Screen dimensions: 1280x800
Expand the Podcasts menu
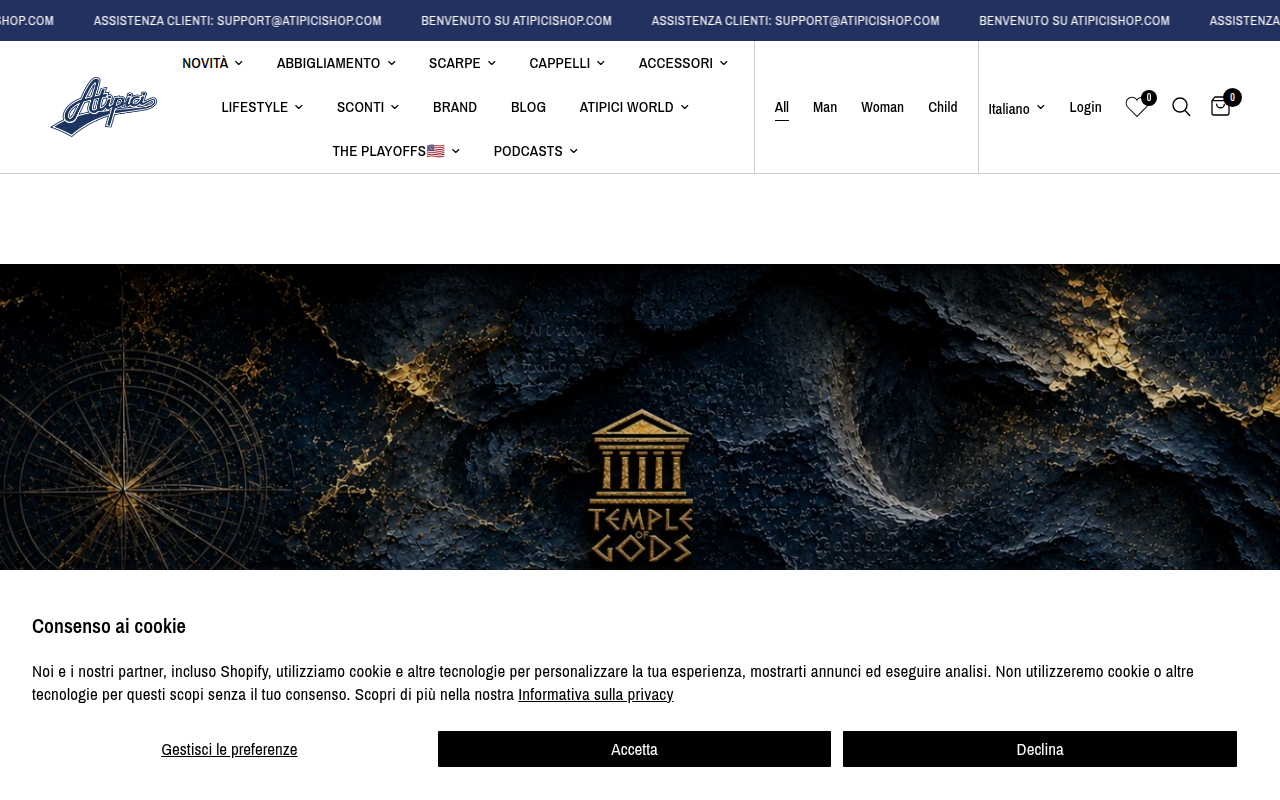[536, 151]
